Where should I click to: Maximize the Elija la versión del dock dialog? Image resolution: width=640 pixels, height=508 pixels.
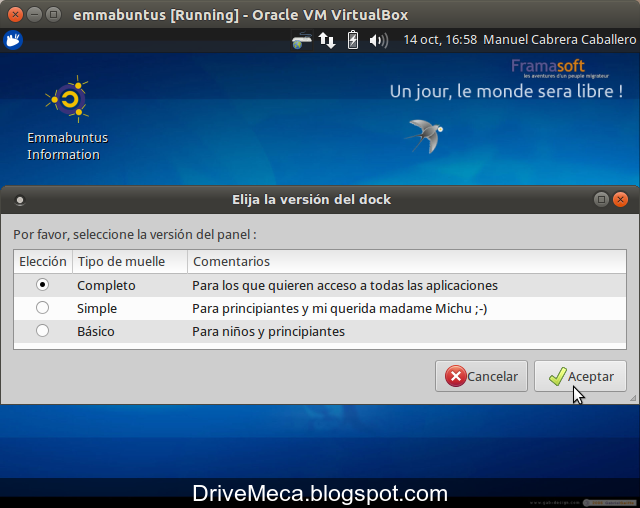pyautogui.click(x=601, y=200)
